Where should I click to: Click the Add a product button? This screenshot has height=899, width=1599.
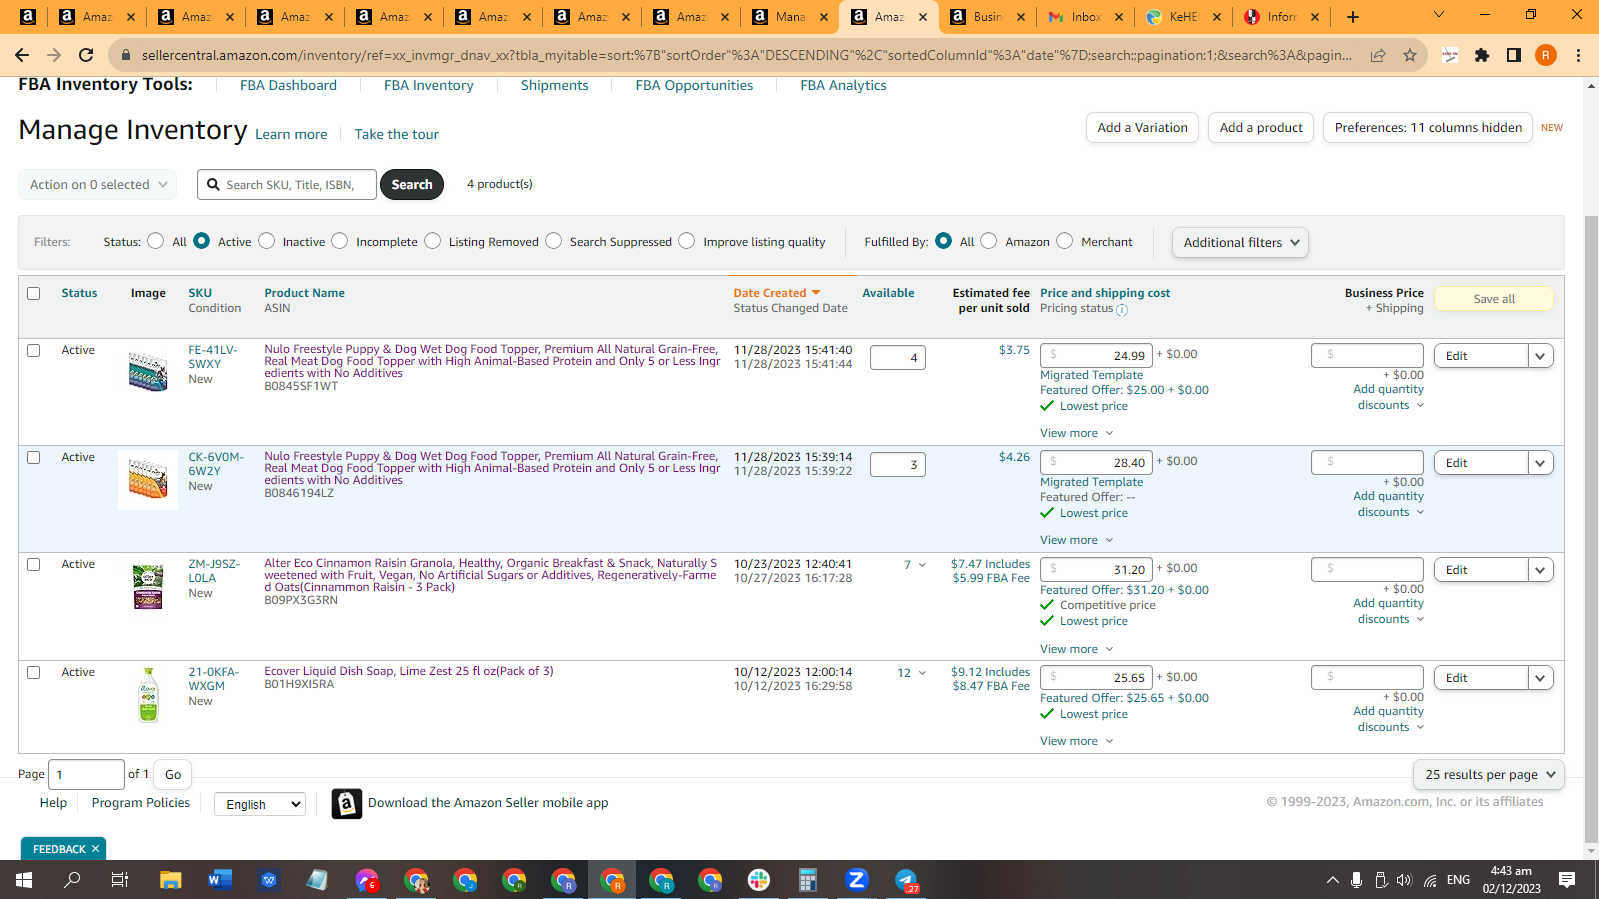(1261, 127)
